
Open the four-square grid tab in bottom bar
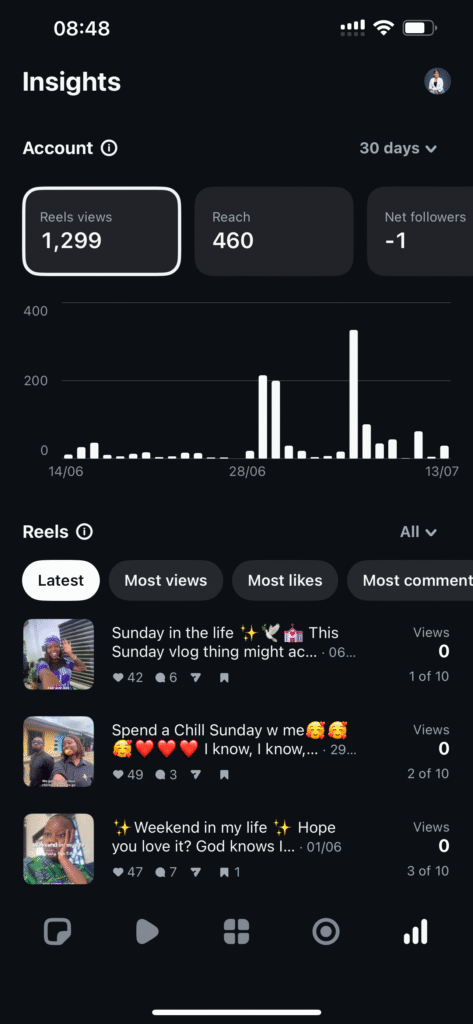(x=236, y=931)
